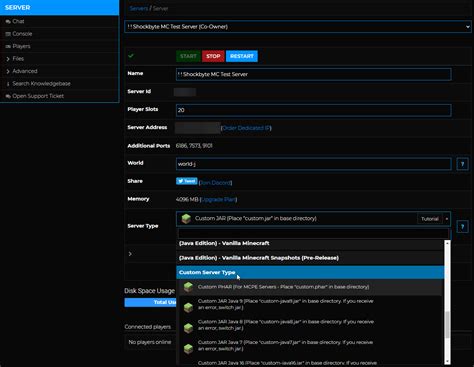Go to Servers breadcrumb link
The height and width of the screenshot is (367, 474).
(x=138, y=8)
